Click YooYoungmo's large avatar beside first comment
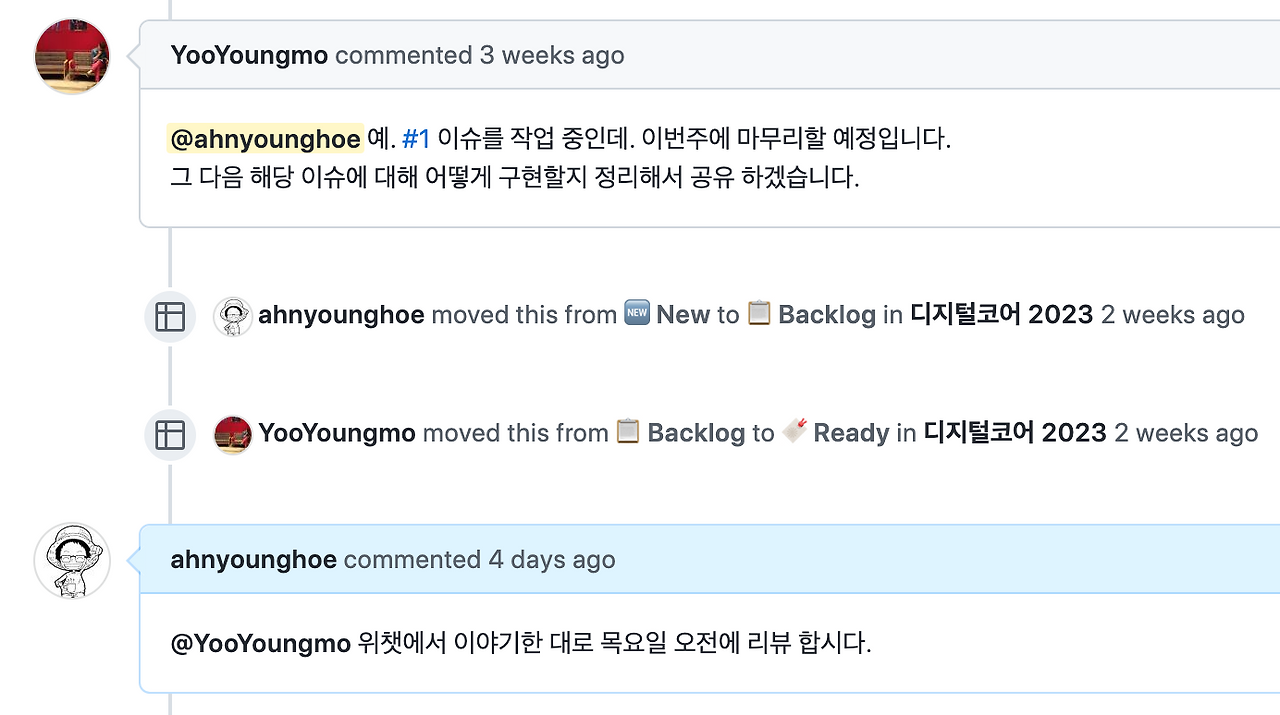 click(x=72, y=56)
